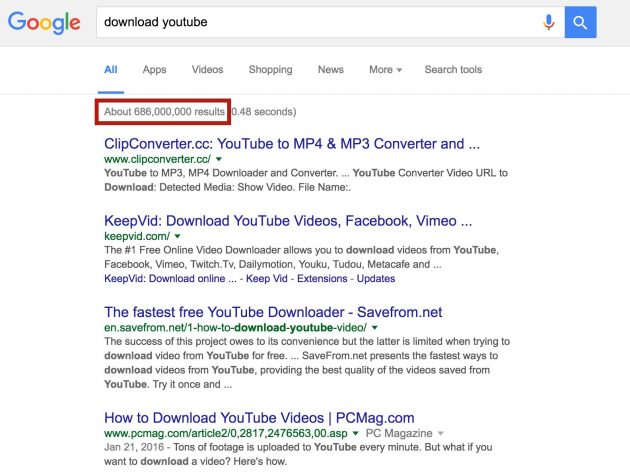Viewport: 630px width, 476px height.
Task: Open the Updates sitelink under KeepVid
Action: 376,278
